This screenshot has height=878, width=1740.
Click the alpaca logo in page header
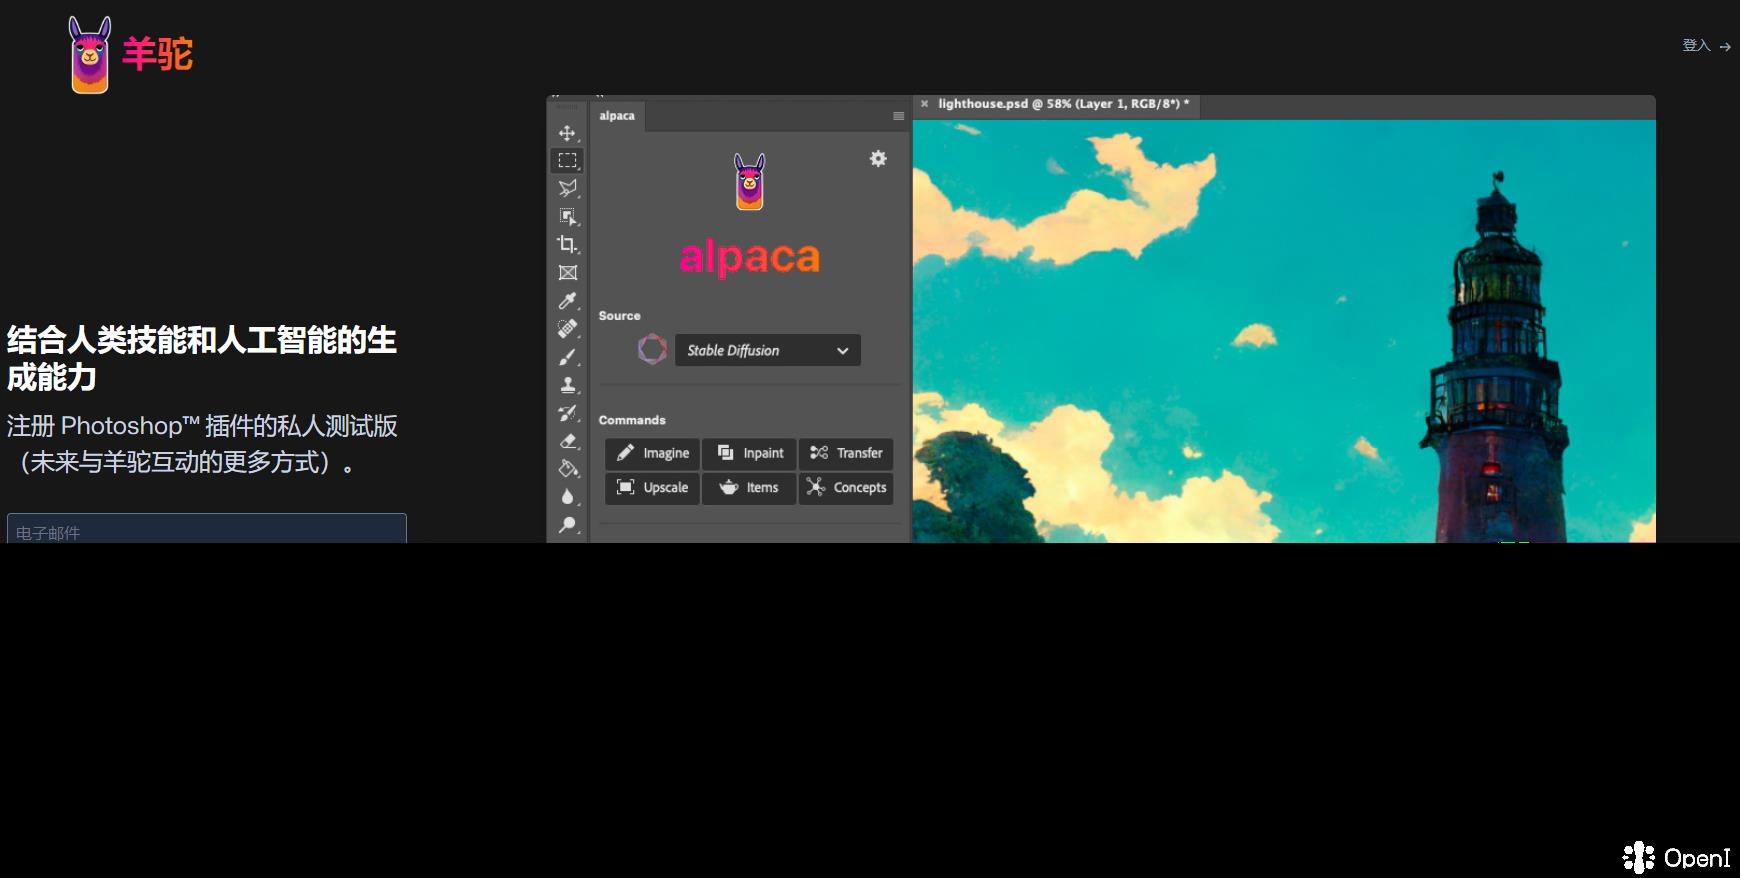point(89,55)
